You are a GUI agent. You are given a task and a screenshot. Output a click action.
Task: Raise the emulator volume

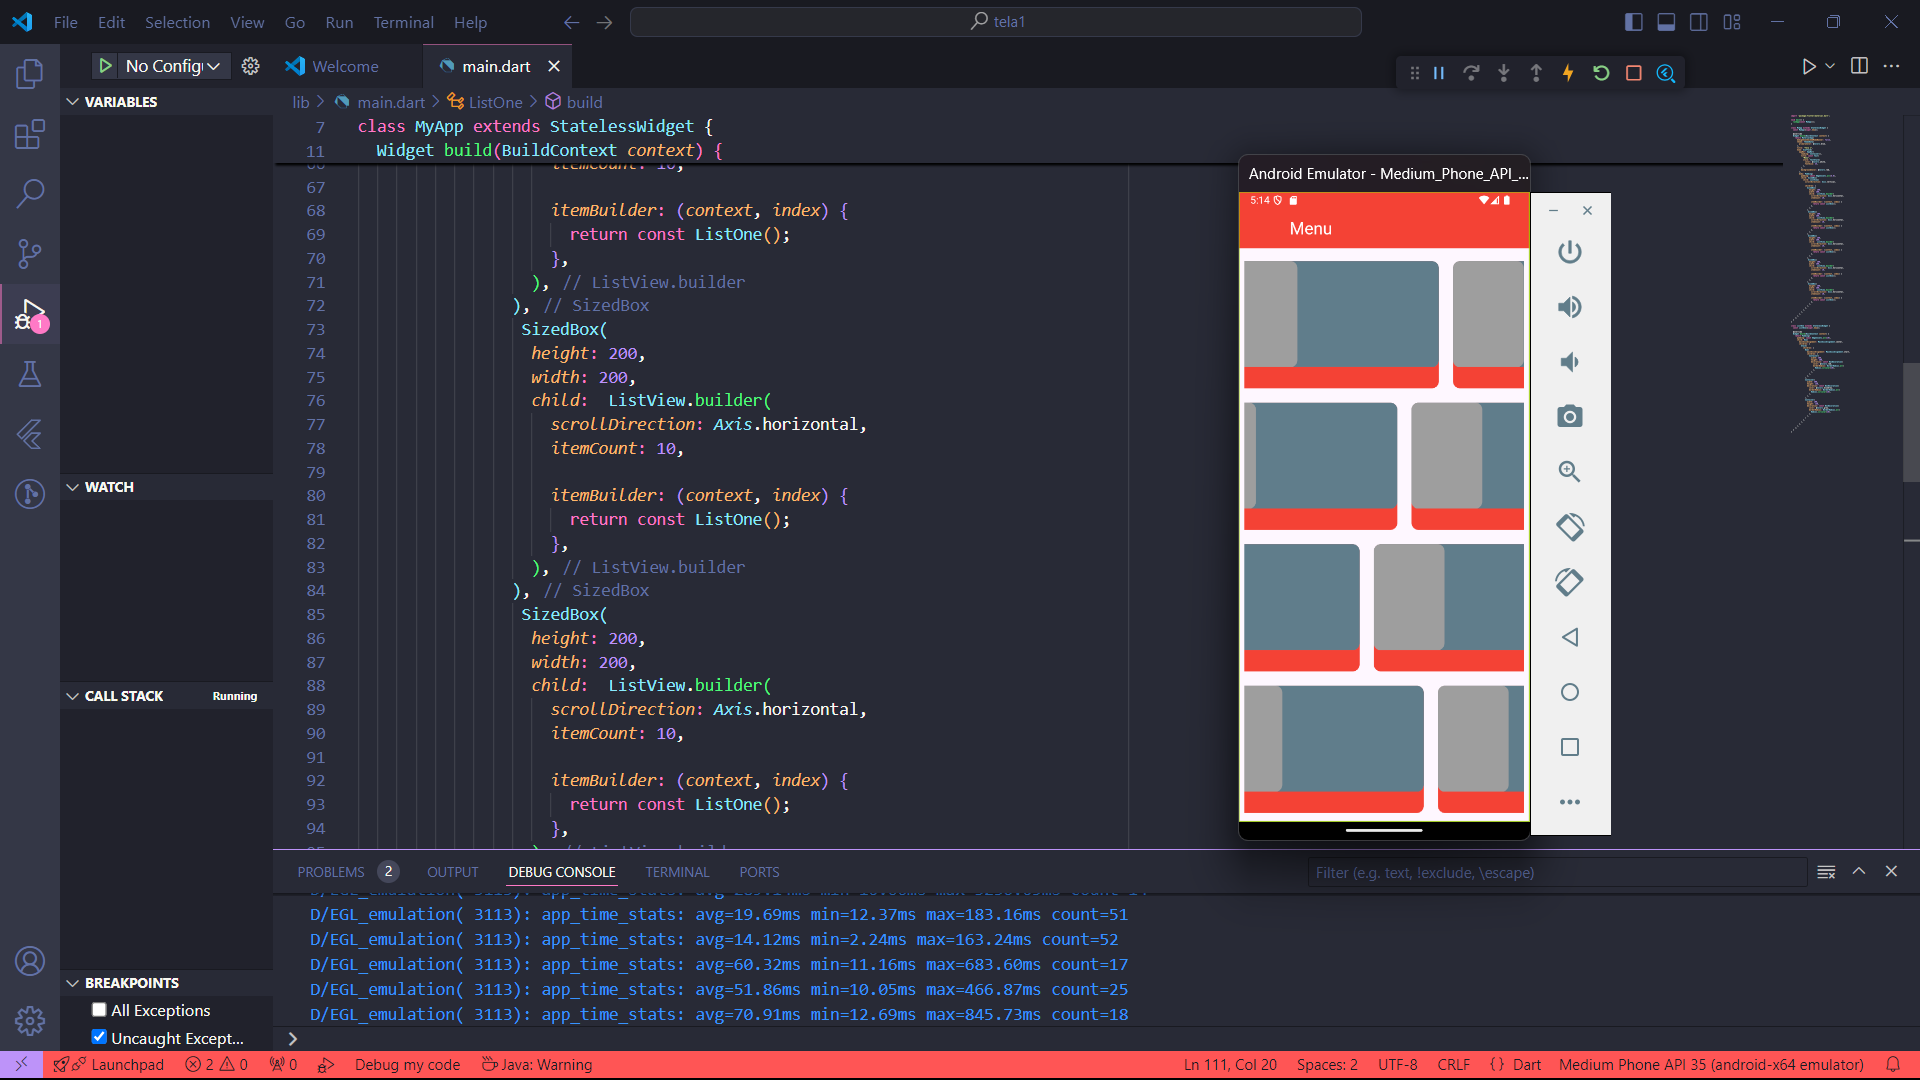[x=1570, y=307]
